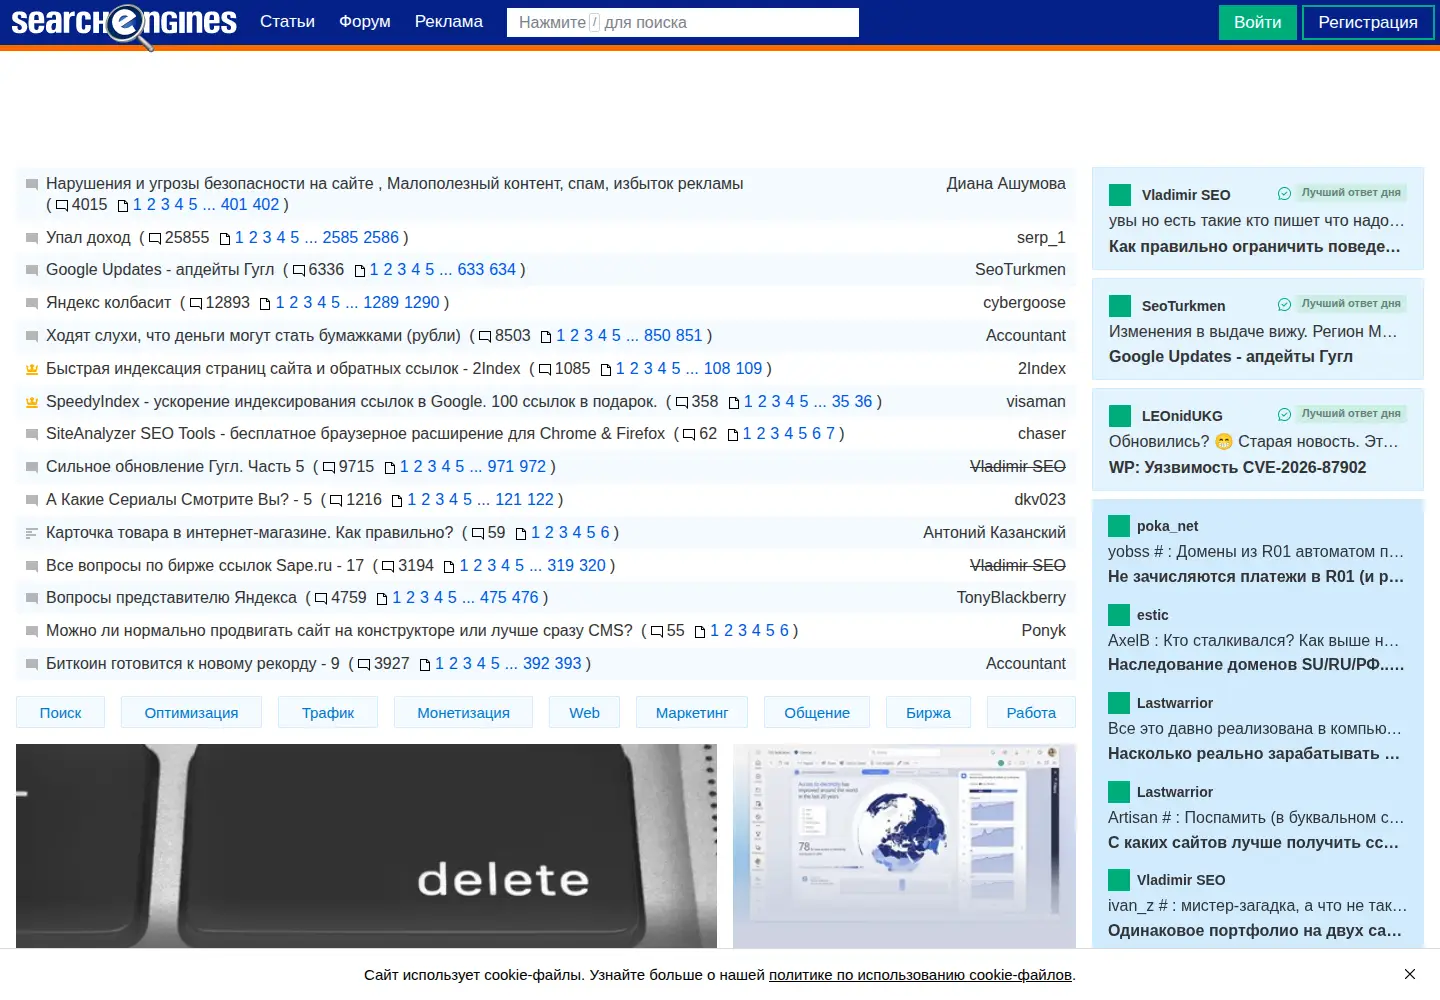Click the text-lines icon beside 'Карточка товара'

[32, 533]
